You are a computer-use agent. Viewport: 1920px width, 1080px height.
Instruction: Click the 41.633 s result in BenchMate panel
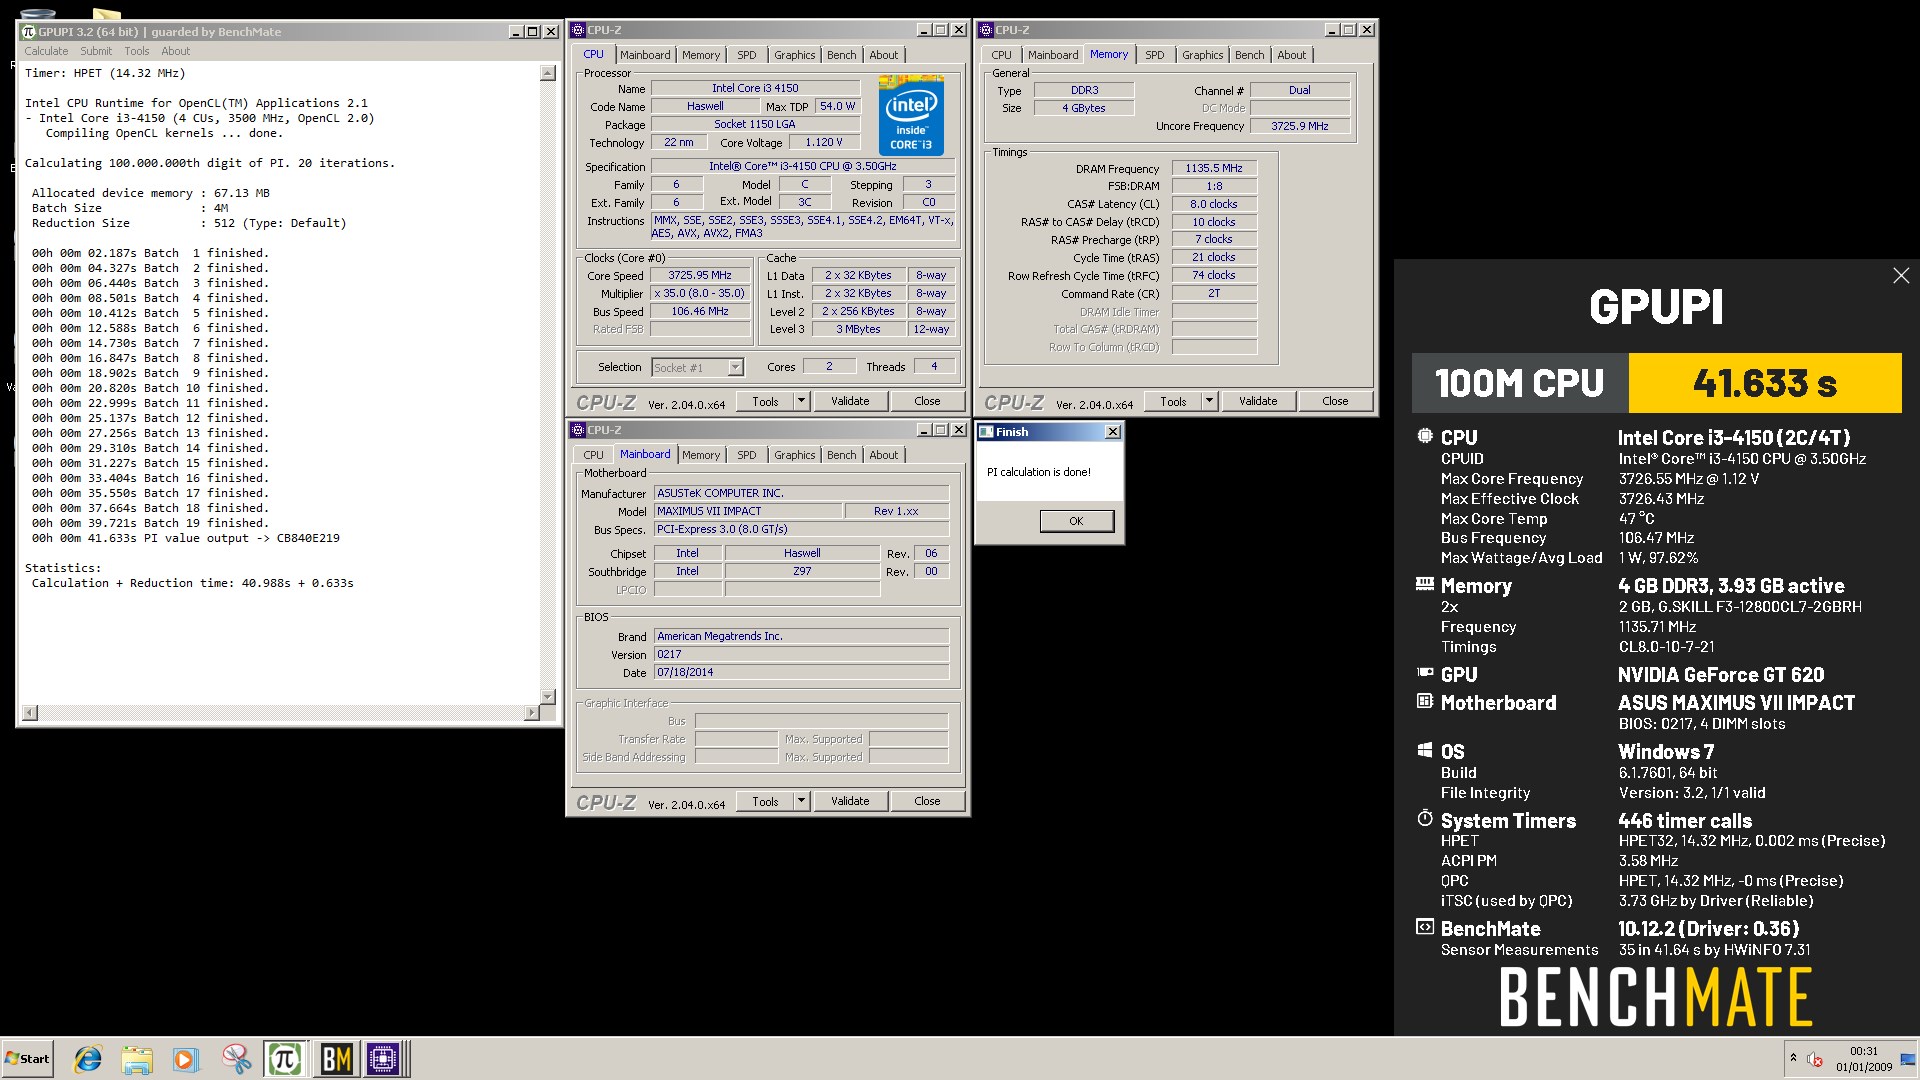tap(1765, 383)
